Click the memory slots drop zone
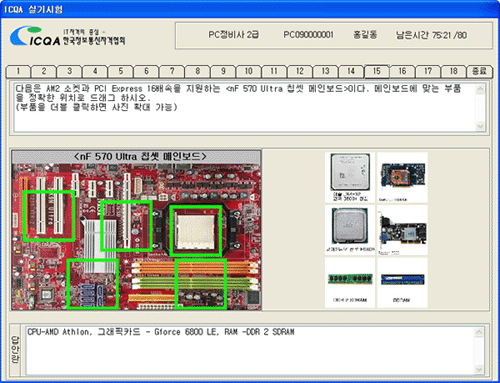The width and height of the screenshot is (500, 383). [x=201, y=284]
